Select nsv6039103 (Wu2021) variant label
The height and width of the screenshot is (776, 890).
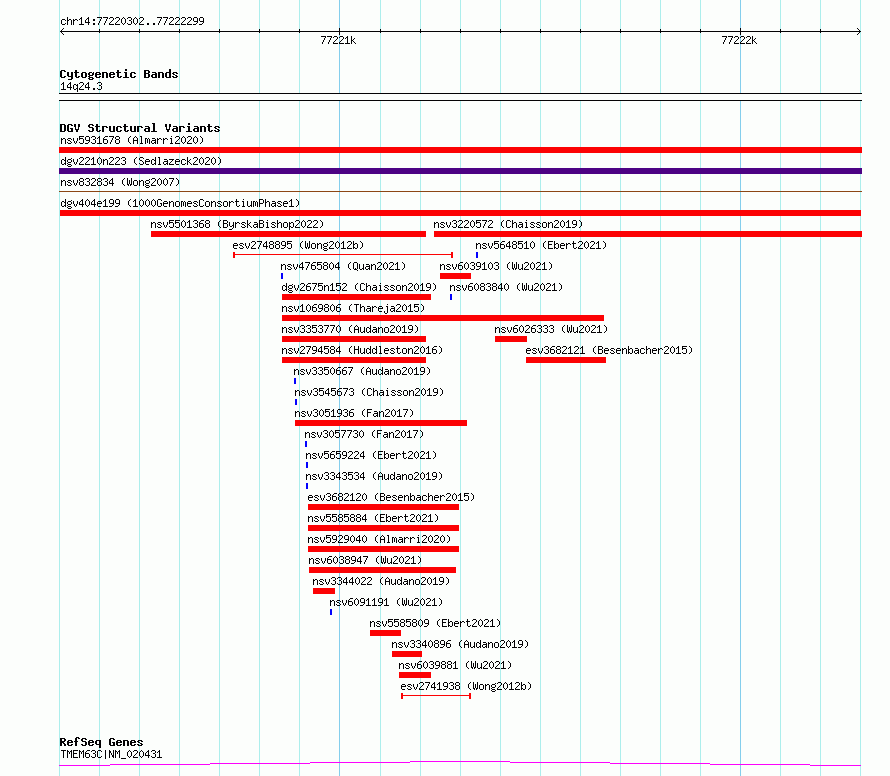496,266
